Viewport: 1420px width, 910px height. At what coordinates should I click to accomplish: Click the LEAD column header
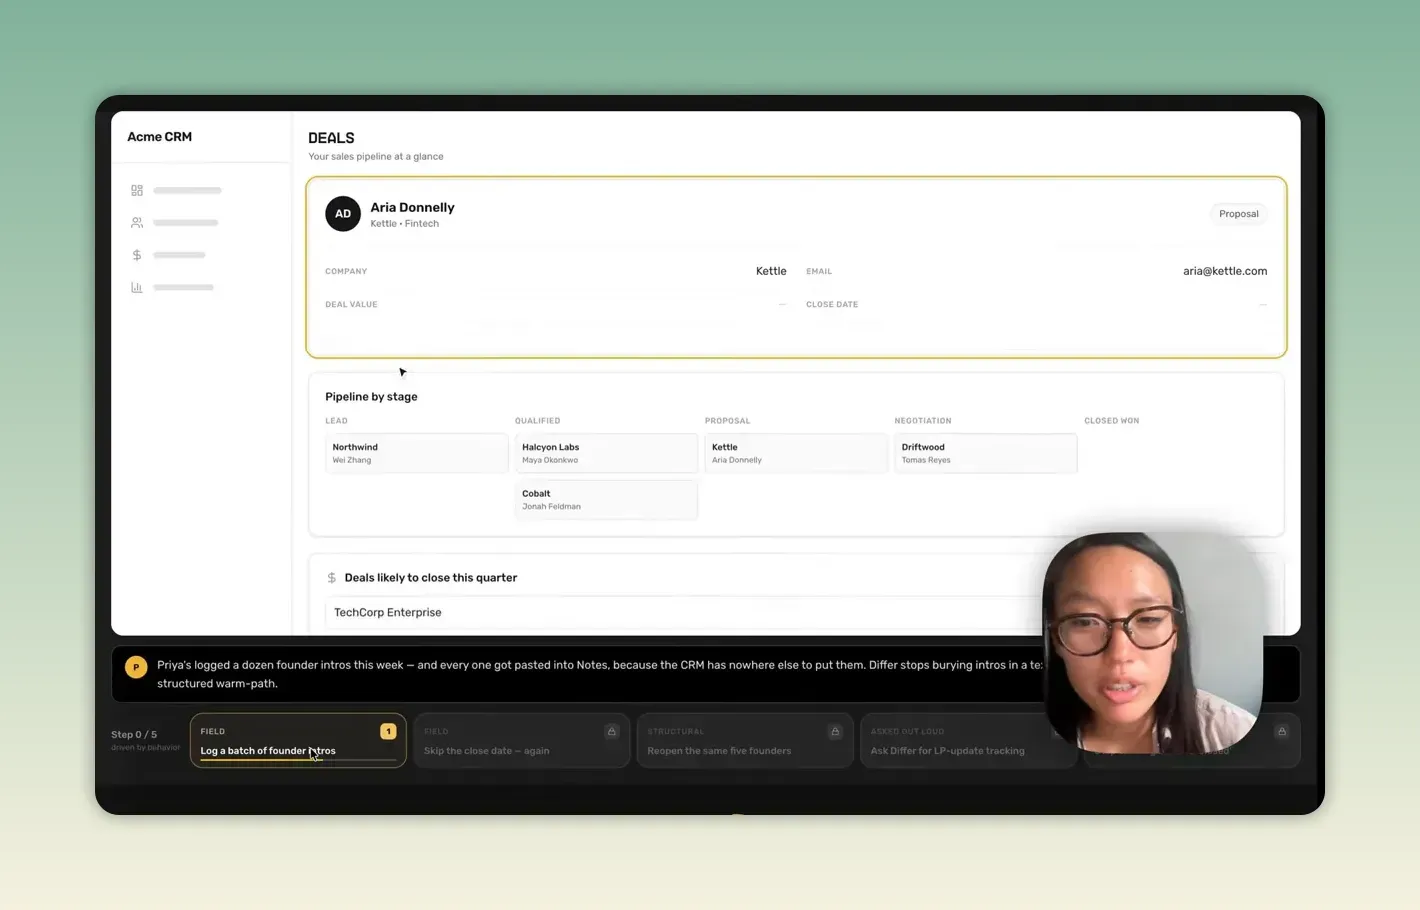tap(336, 421)
